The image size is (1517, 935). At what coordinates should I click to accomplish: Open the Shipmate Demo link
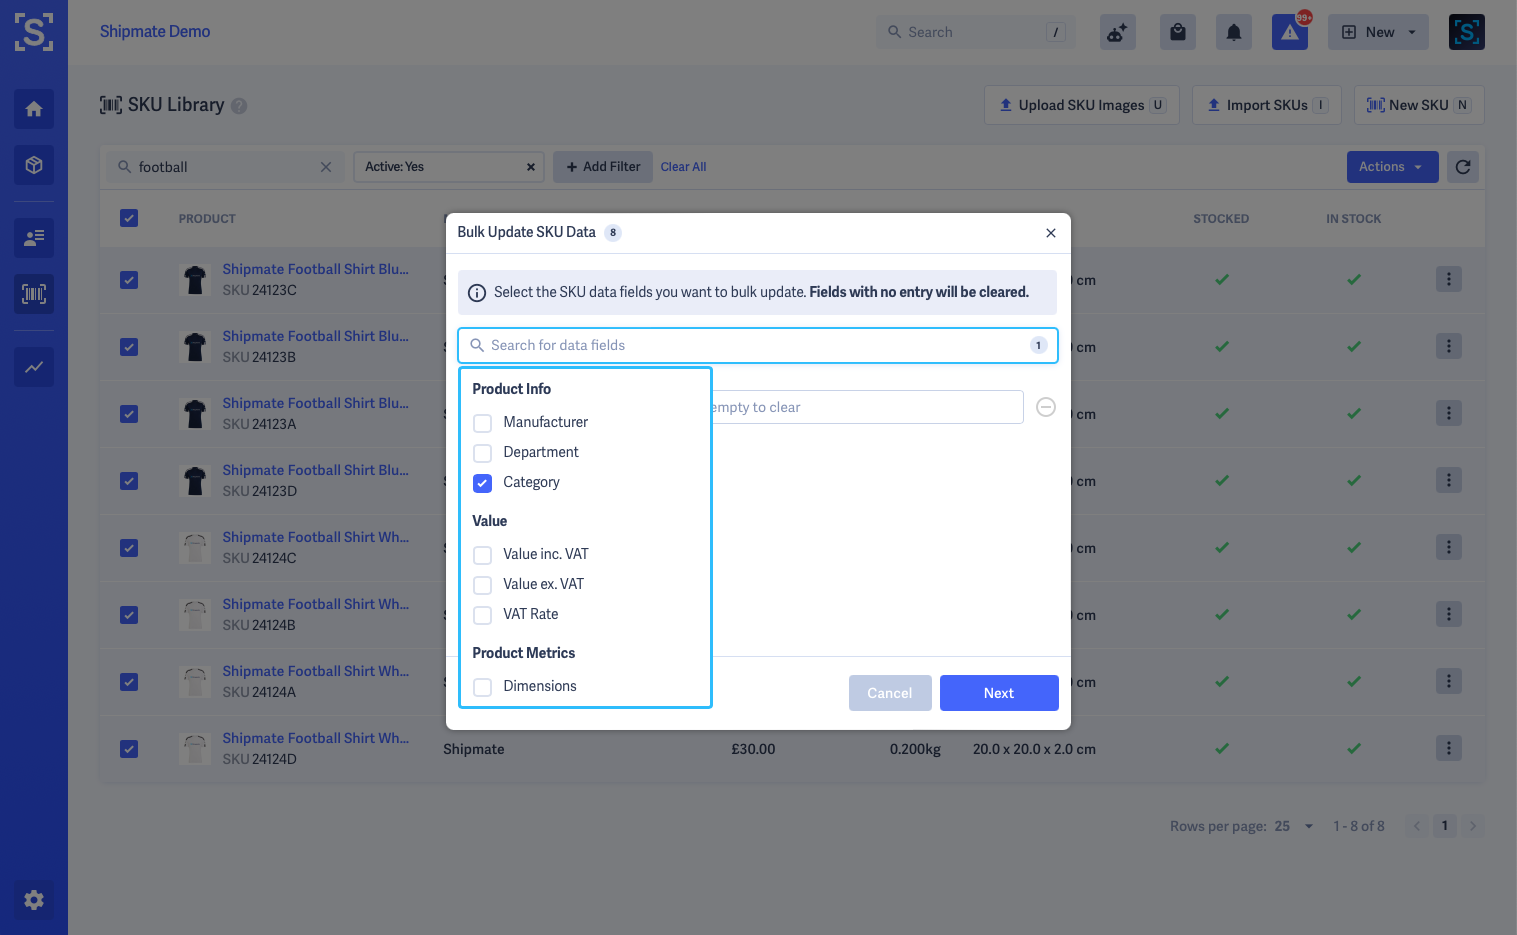click(x=155, y=32)
